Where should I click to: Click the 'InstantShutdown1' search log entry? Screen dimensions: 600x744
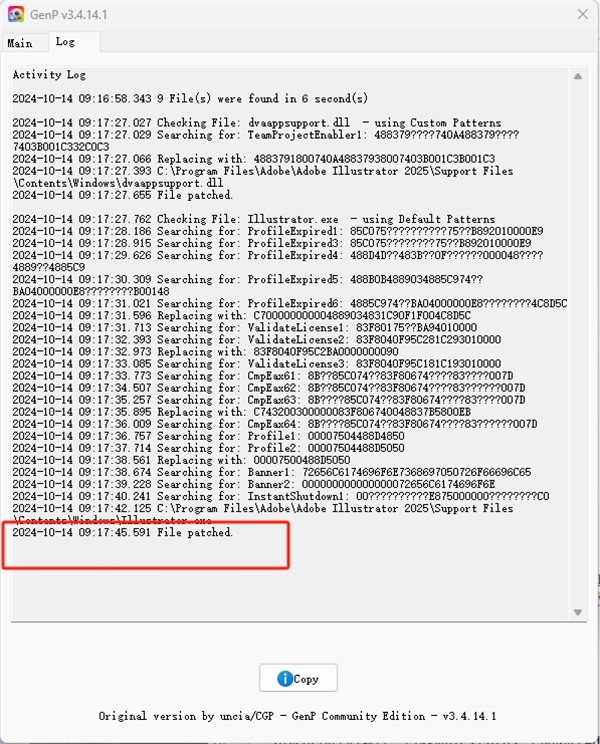coord(281,496)
